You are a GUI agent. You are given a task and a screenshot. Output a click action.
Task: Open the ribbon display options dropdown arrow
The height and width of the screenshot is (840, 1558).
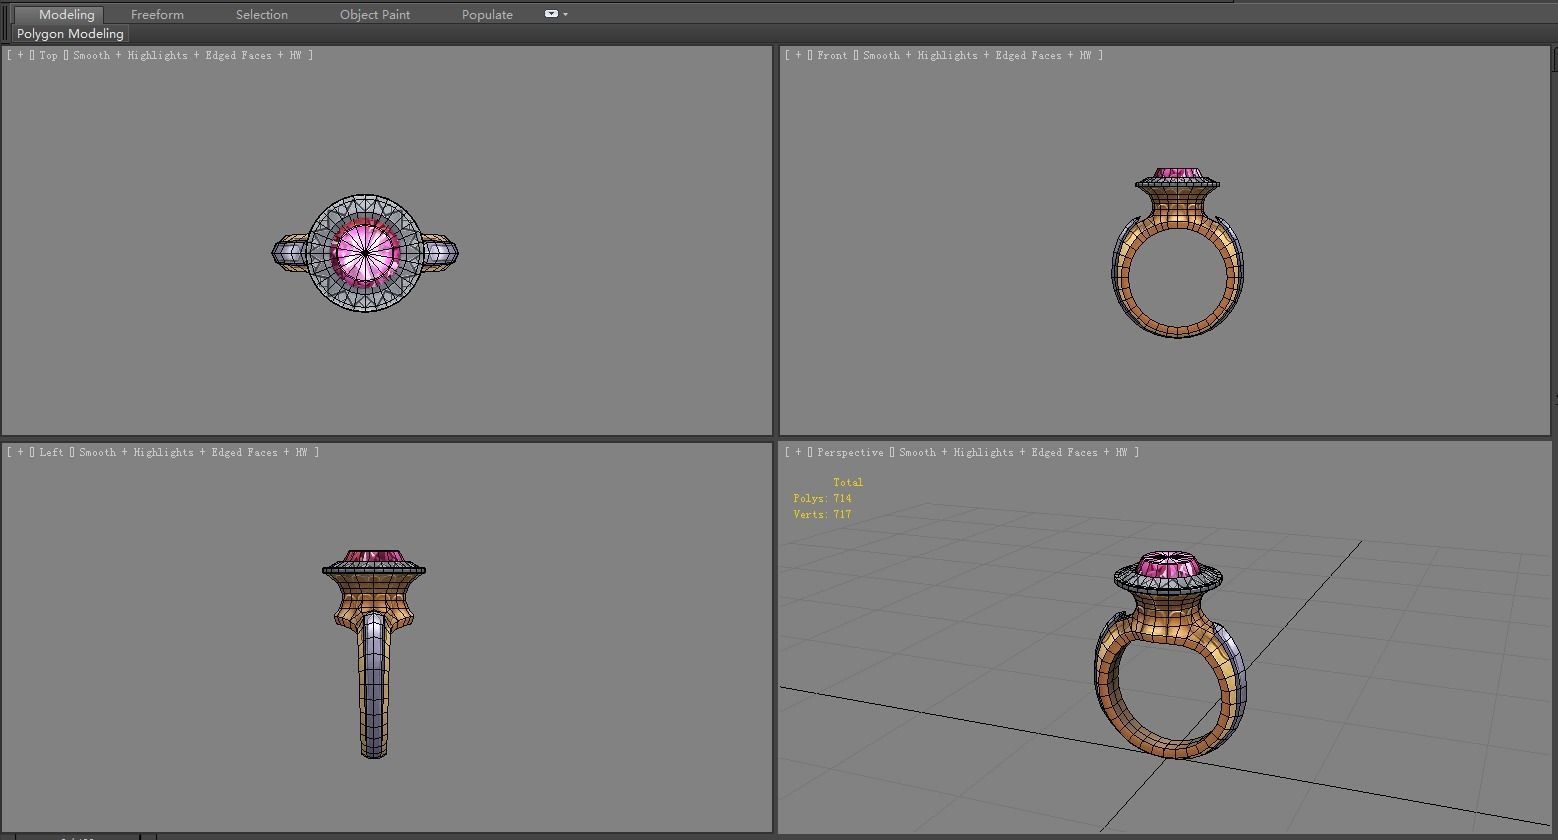pyautogui.click(x=565, y=14)
